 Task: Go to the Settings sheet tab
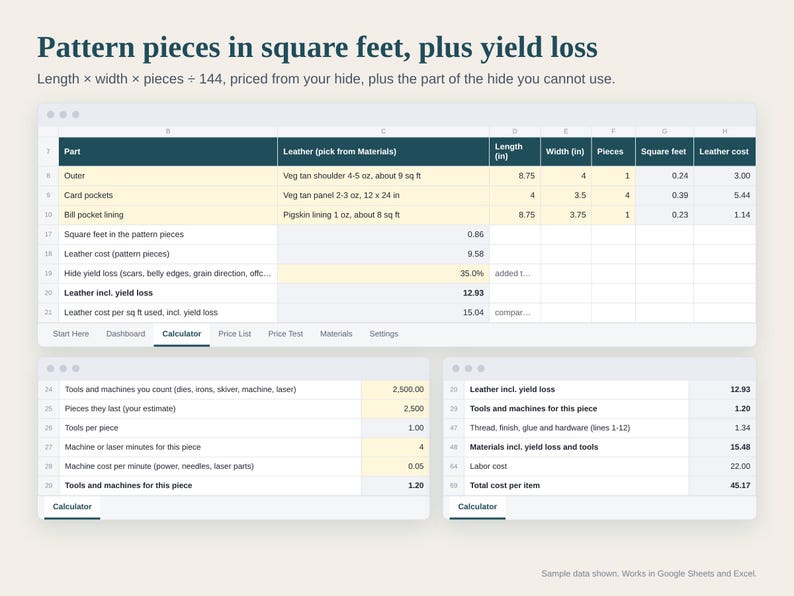(384, 334)
